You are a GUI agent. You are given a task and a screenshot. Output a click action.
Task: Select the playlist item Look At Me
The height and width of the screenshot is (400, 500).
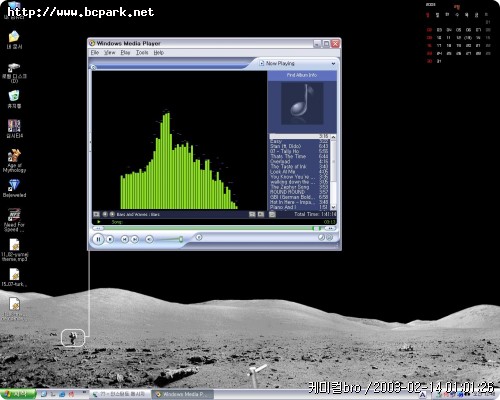(299, 172)
